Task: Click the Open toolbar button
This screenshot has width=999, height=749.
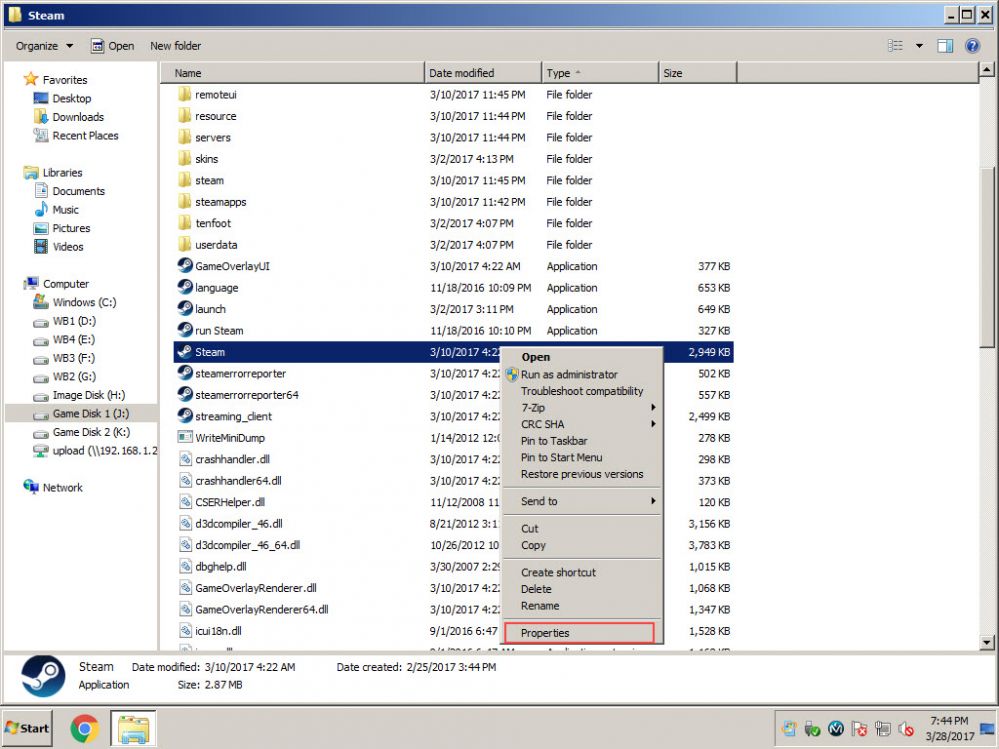Action: coord(113,46)
